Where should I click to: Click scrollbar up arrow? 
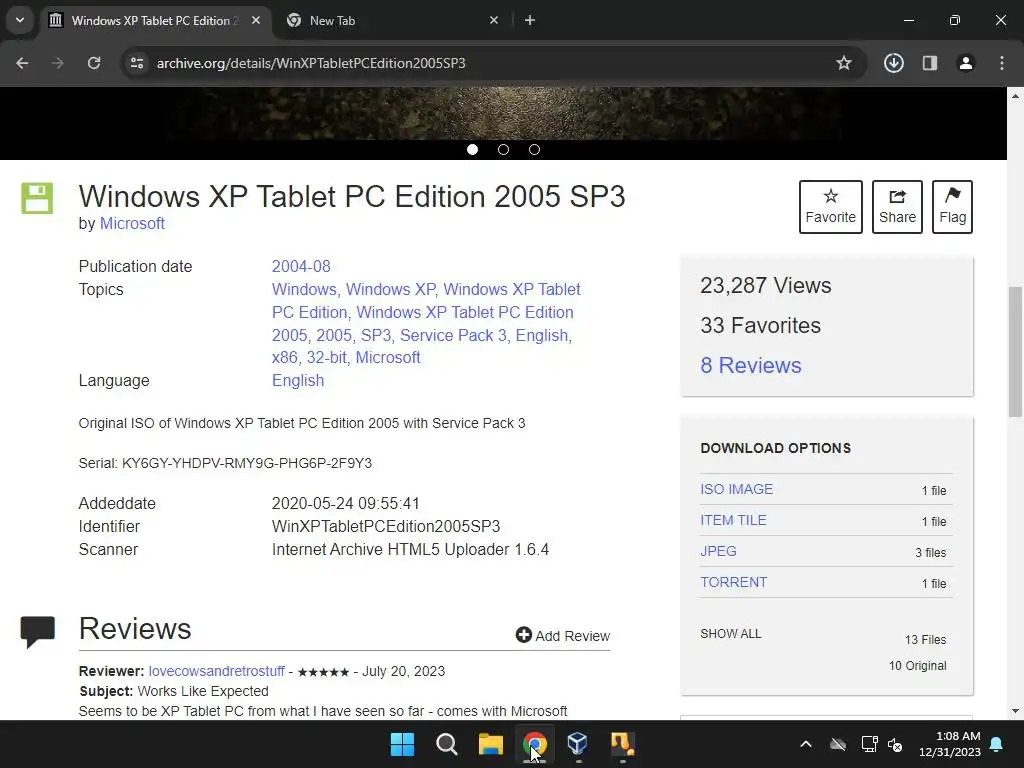point(1015,96)
